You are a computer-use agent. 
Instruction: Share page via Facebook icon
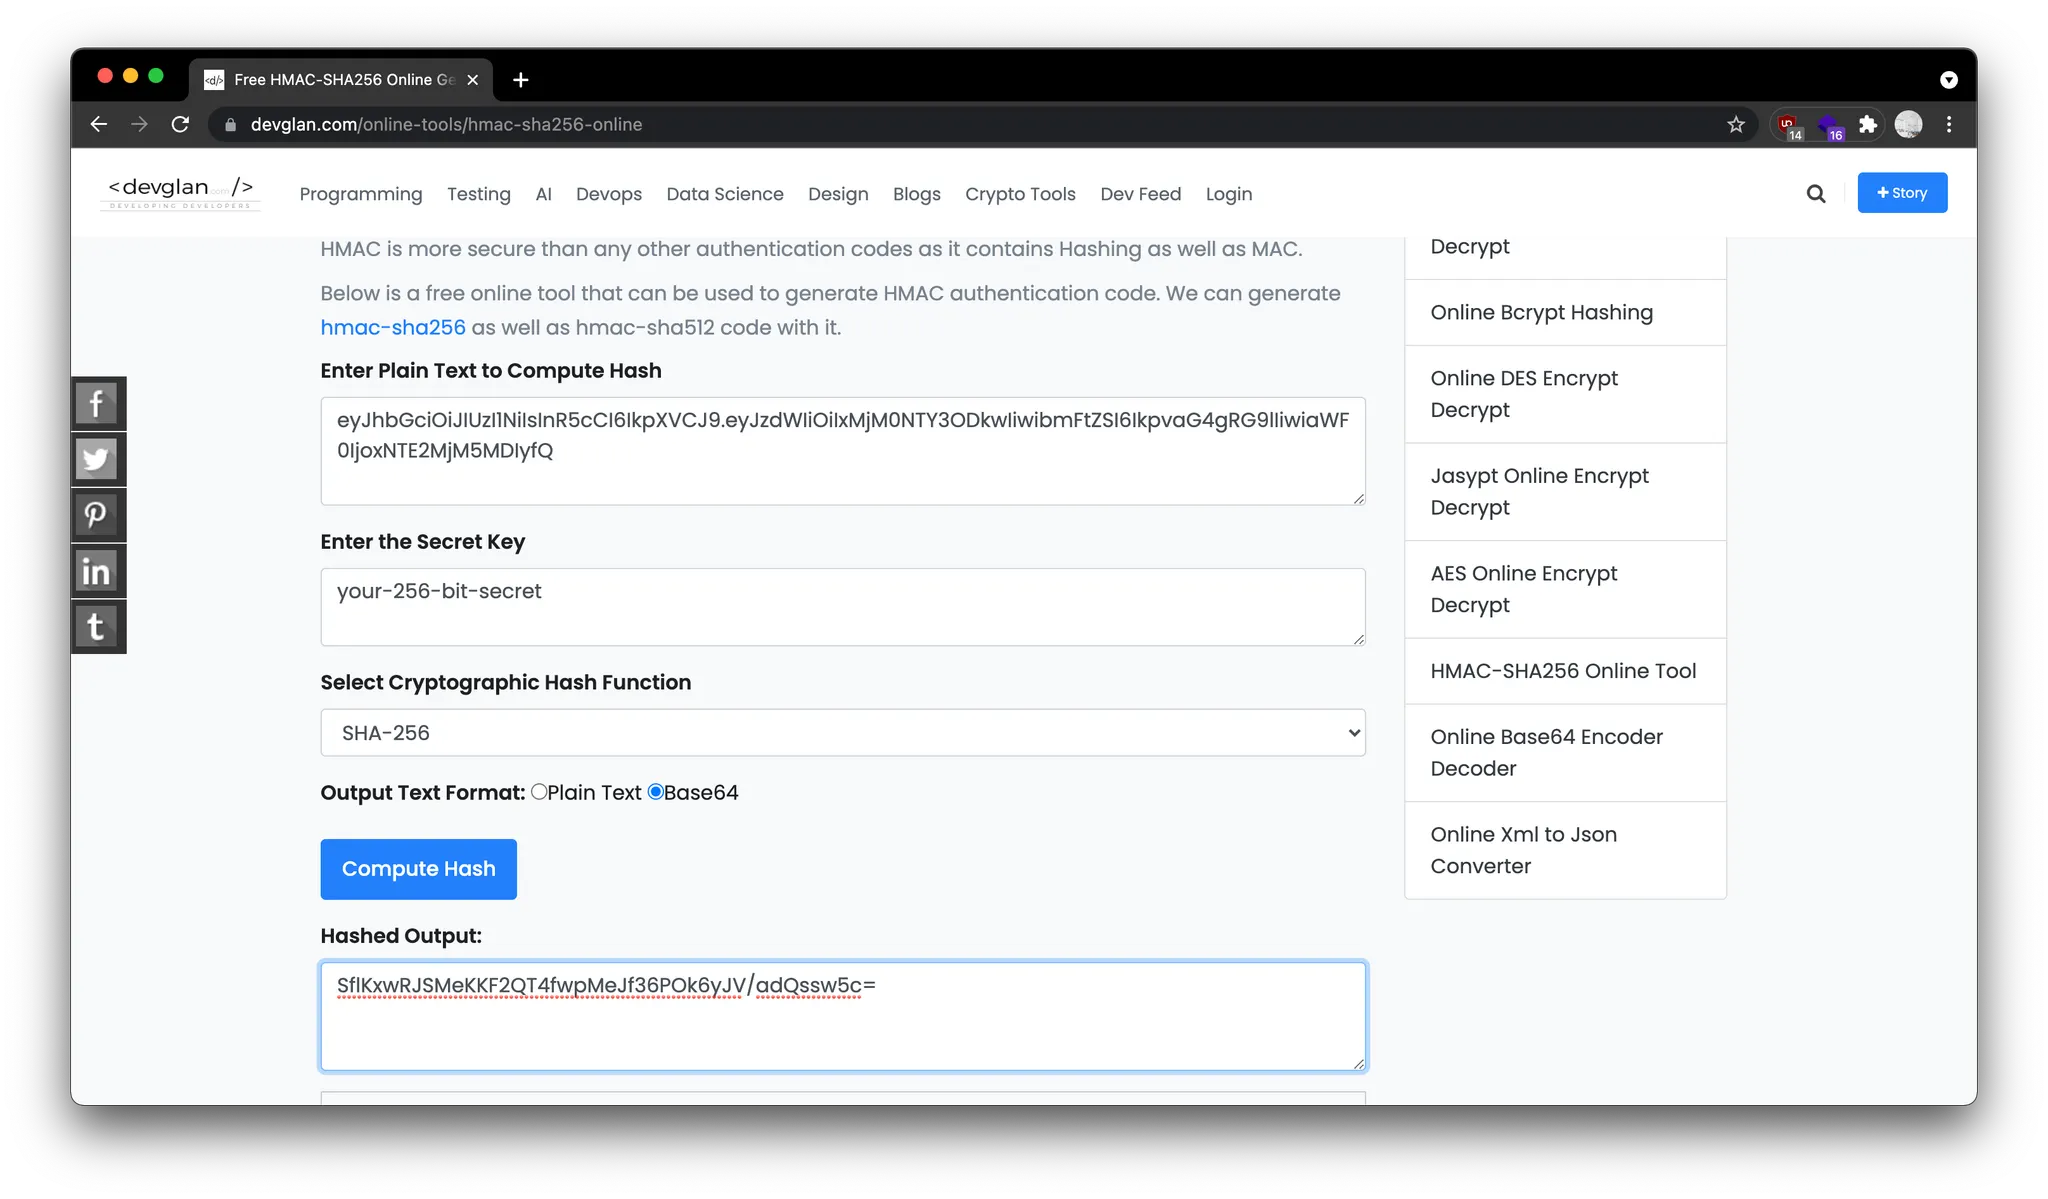(x=97, y=404)
